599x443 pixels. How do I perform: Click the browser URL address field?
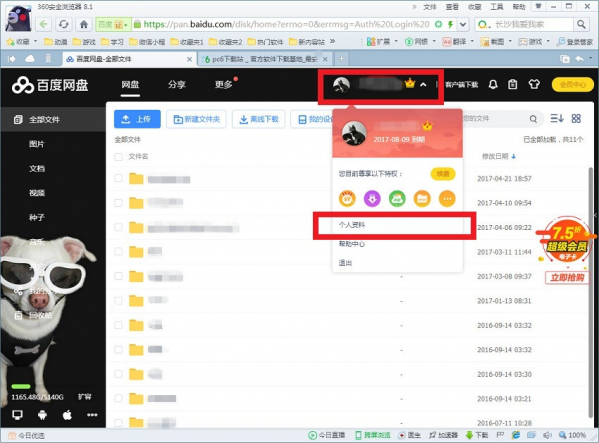click(287, 24)
